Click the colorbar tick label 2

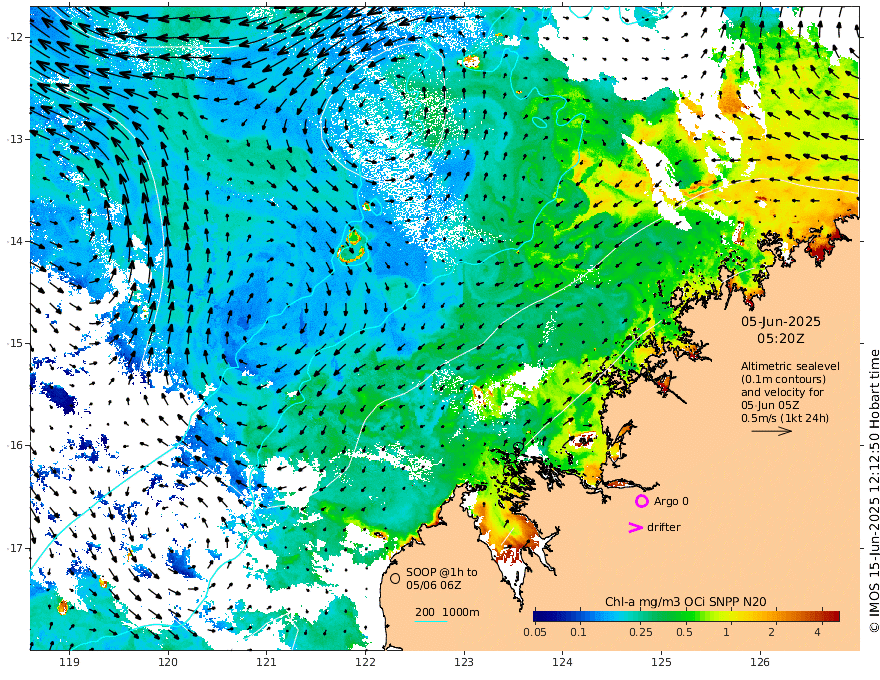click(x=772, y=632)
